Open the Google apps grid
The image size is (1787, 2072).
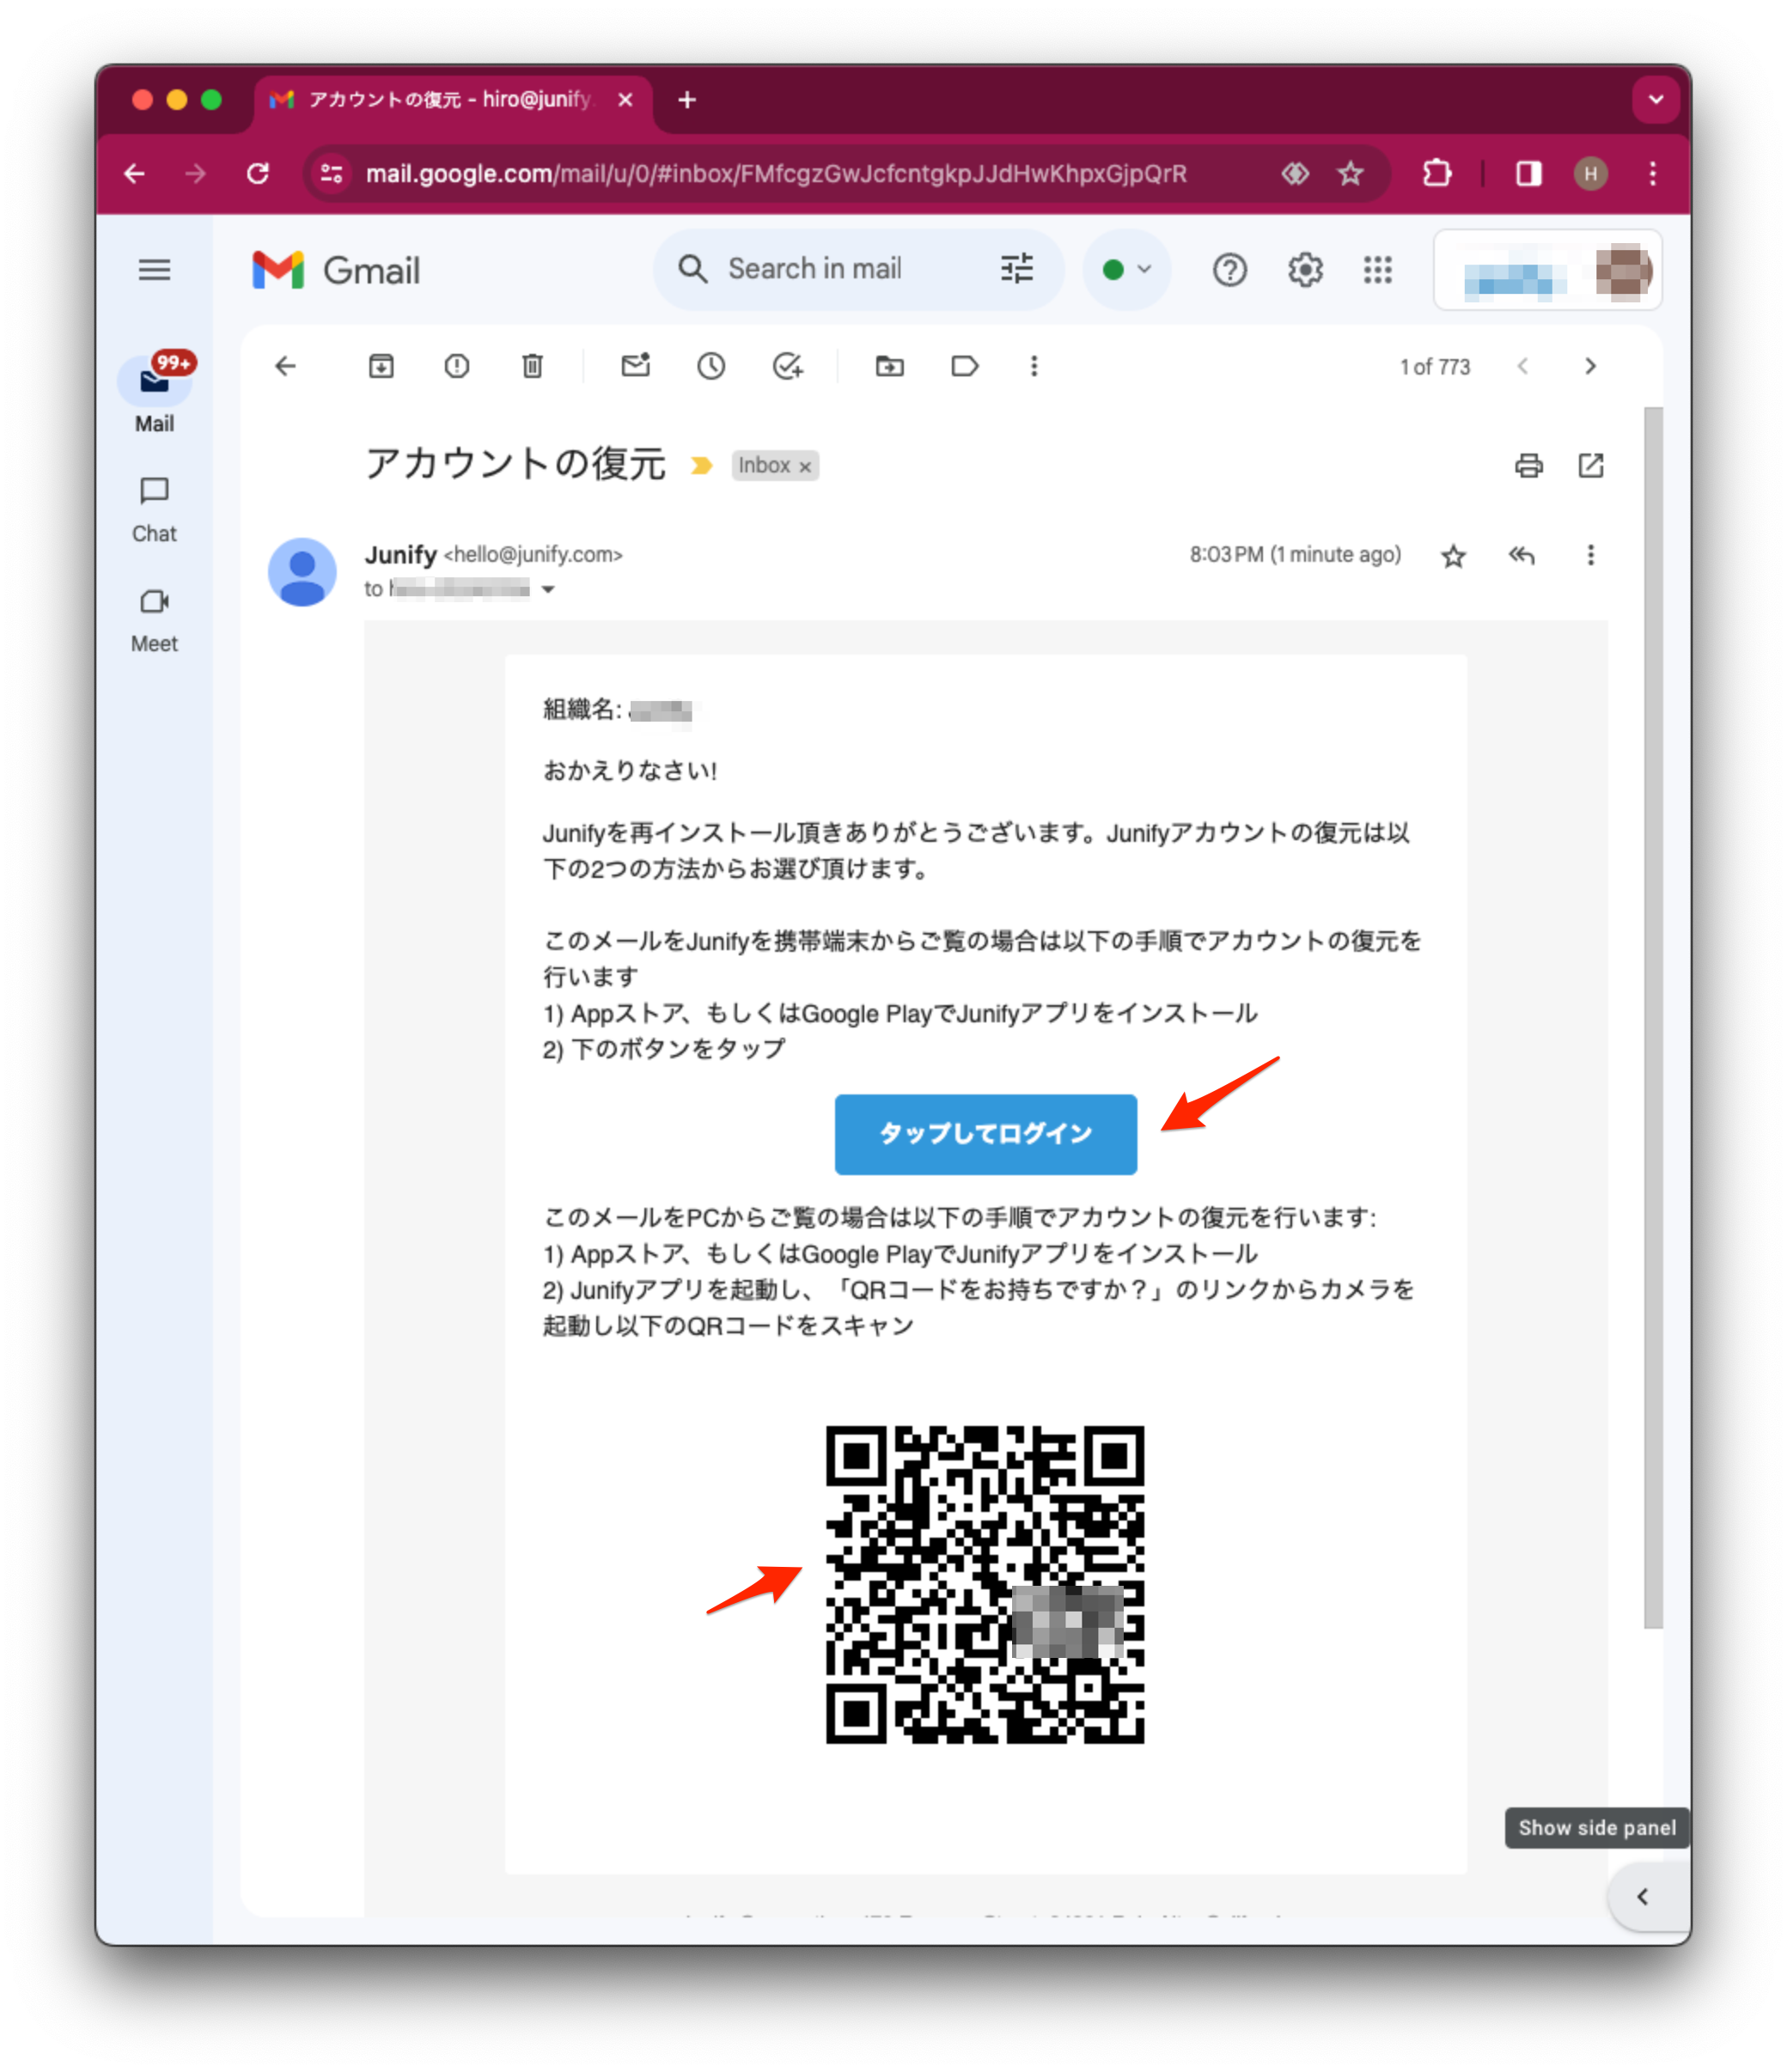tap(1378, 270)
